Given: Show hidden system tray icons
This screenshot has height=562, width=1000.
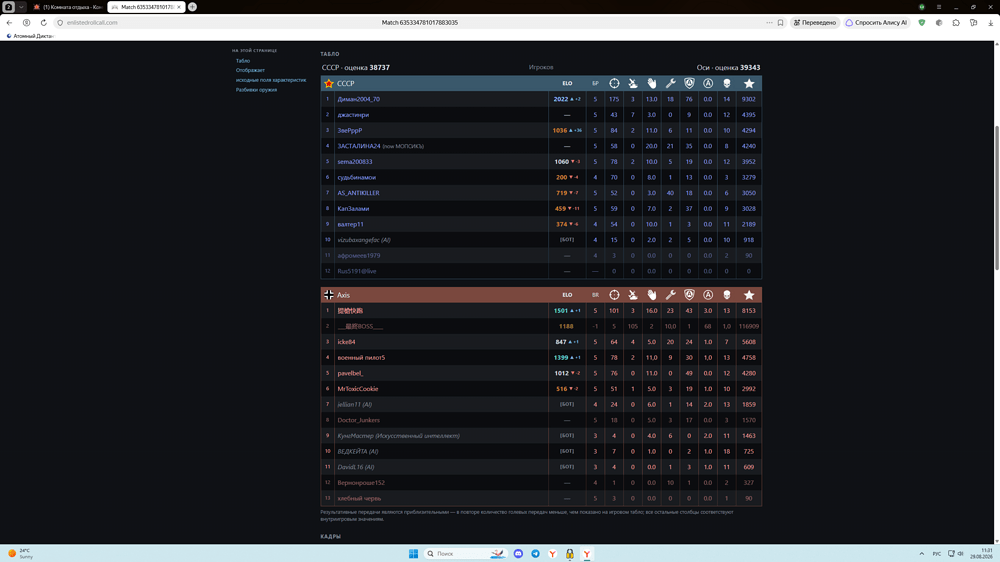Looking at the screenshot, I should [x=921, y=554].
